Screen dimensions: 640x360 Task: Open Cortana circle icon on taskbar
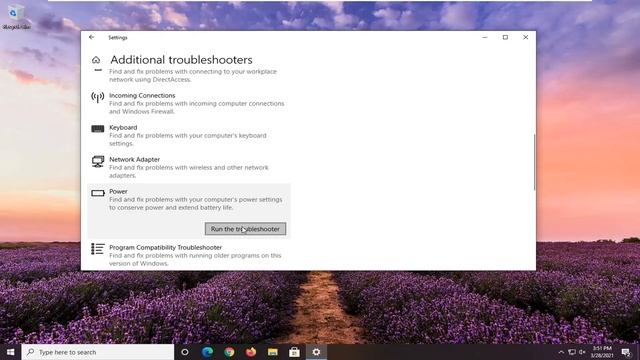[x=185, y=352]
